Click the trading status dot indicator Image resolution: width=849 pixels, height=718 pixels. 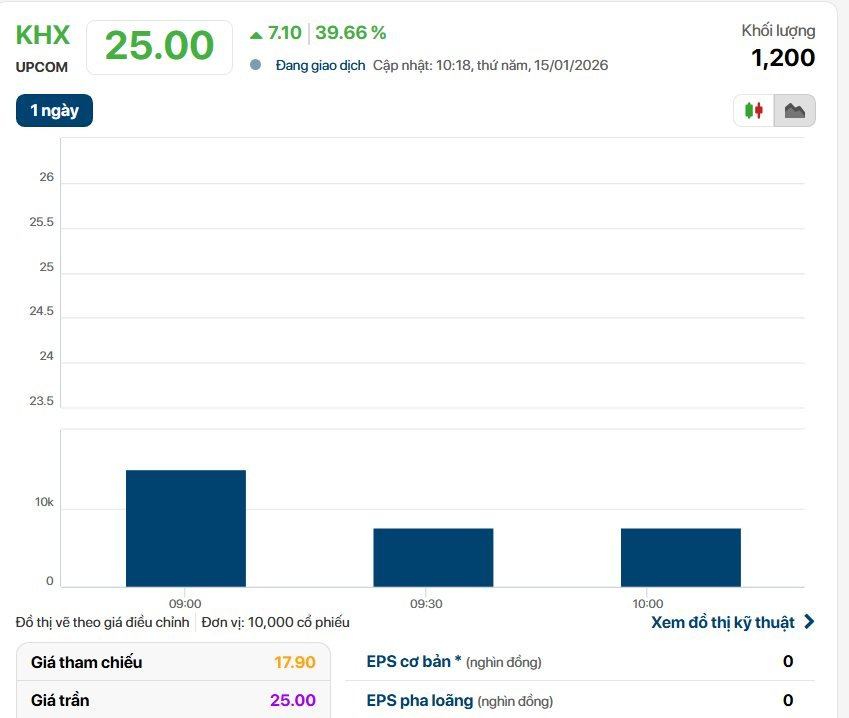[x=256, y=65]
